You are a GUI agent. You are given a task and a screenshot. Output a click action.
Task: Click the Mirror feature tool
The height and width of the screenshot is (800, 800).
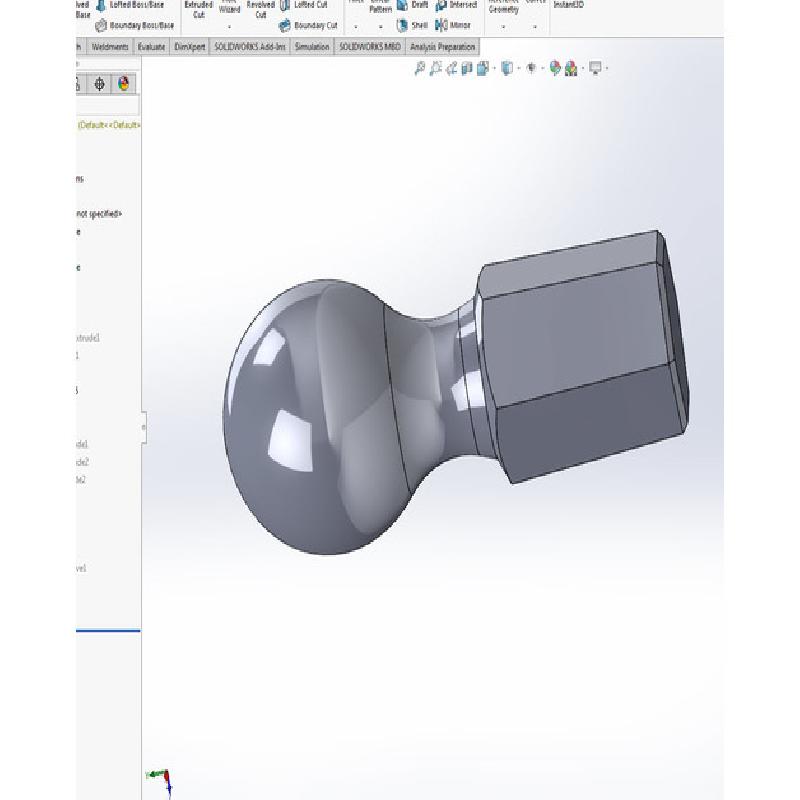454,25
